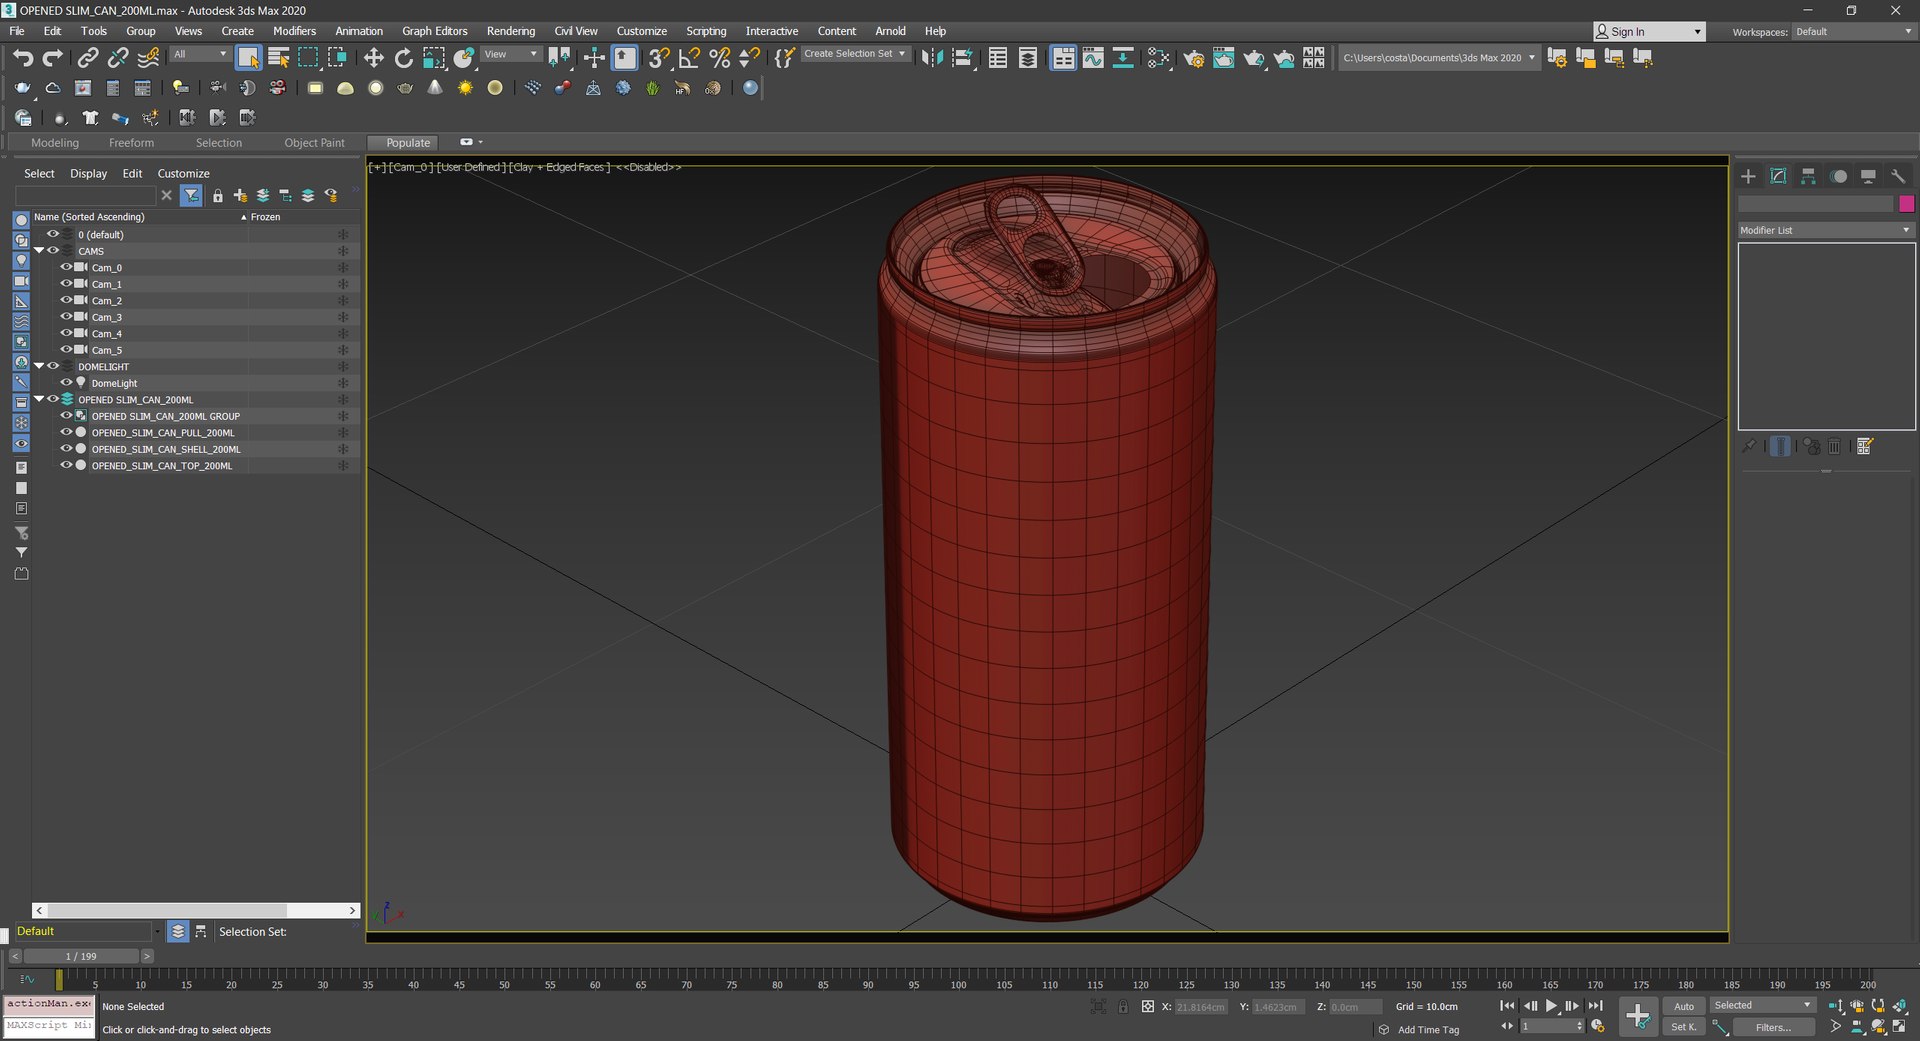Collapse the DOMELIGHT layer

[39, 366]
